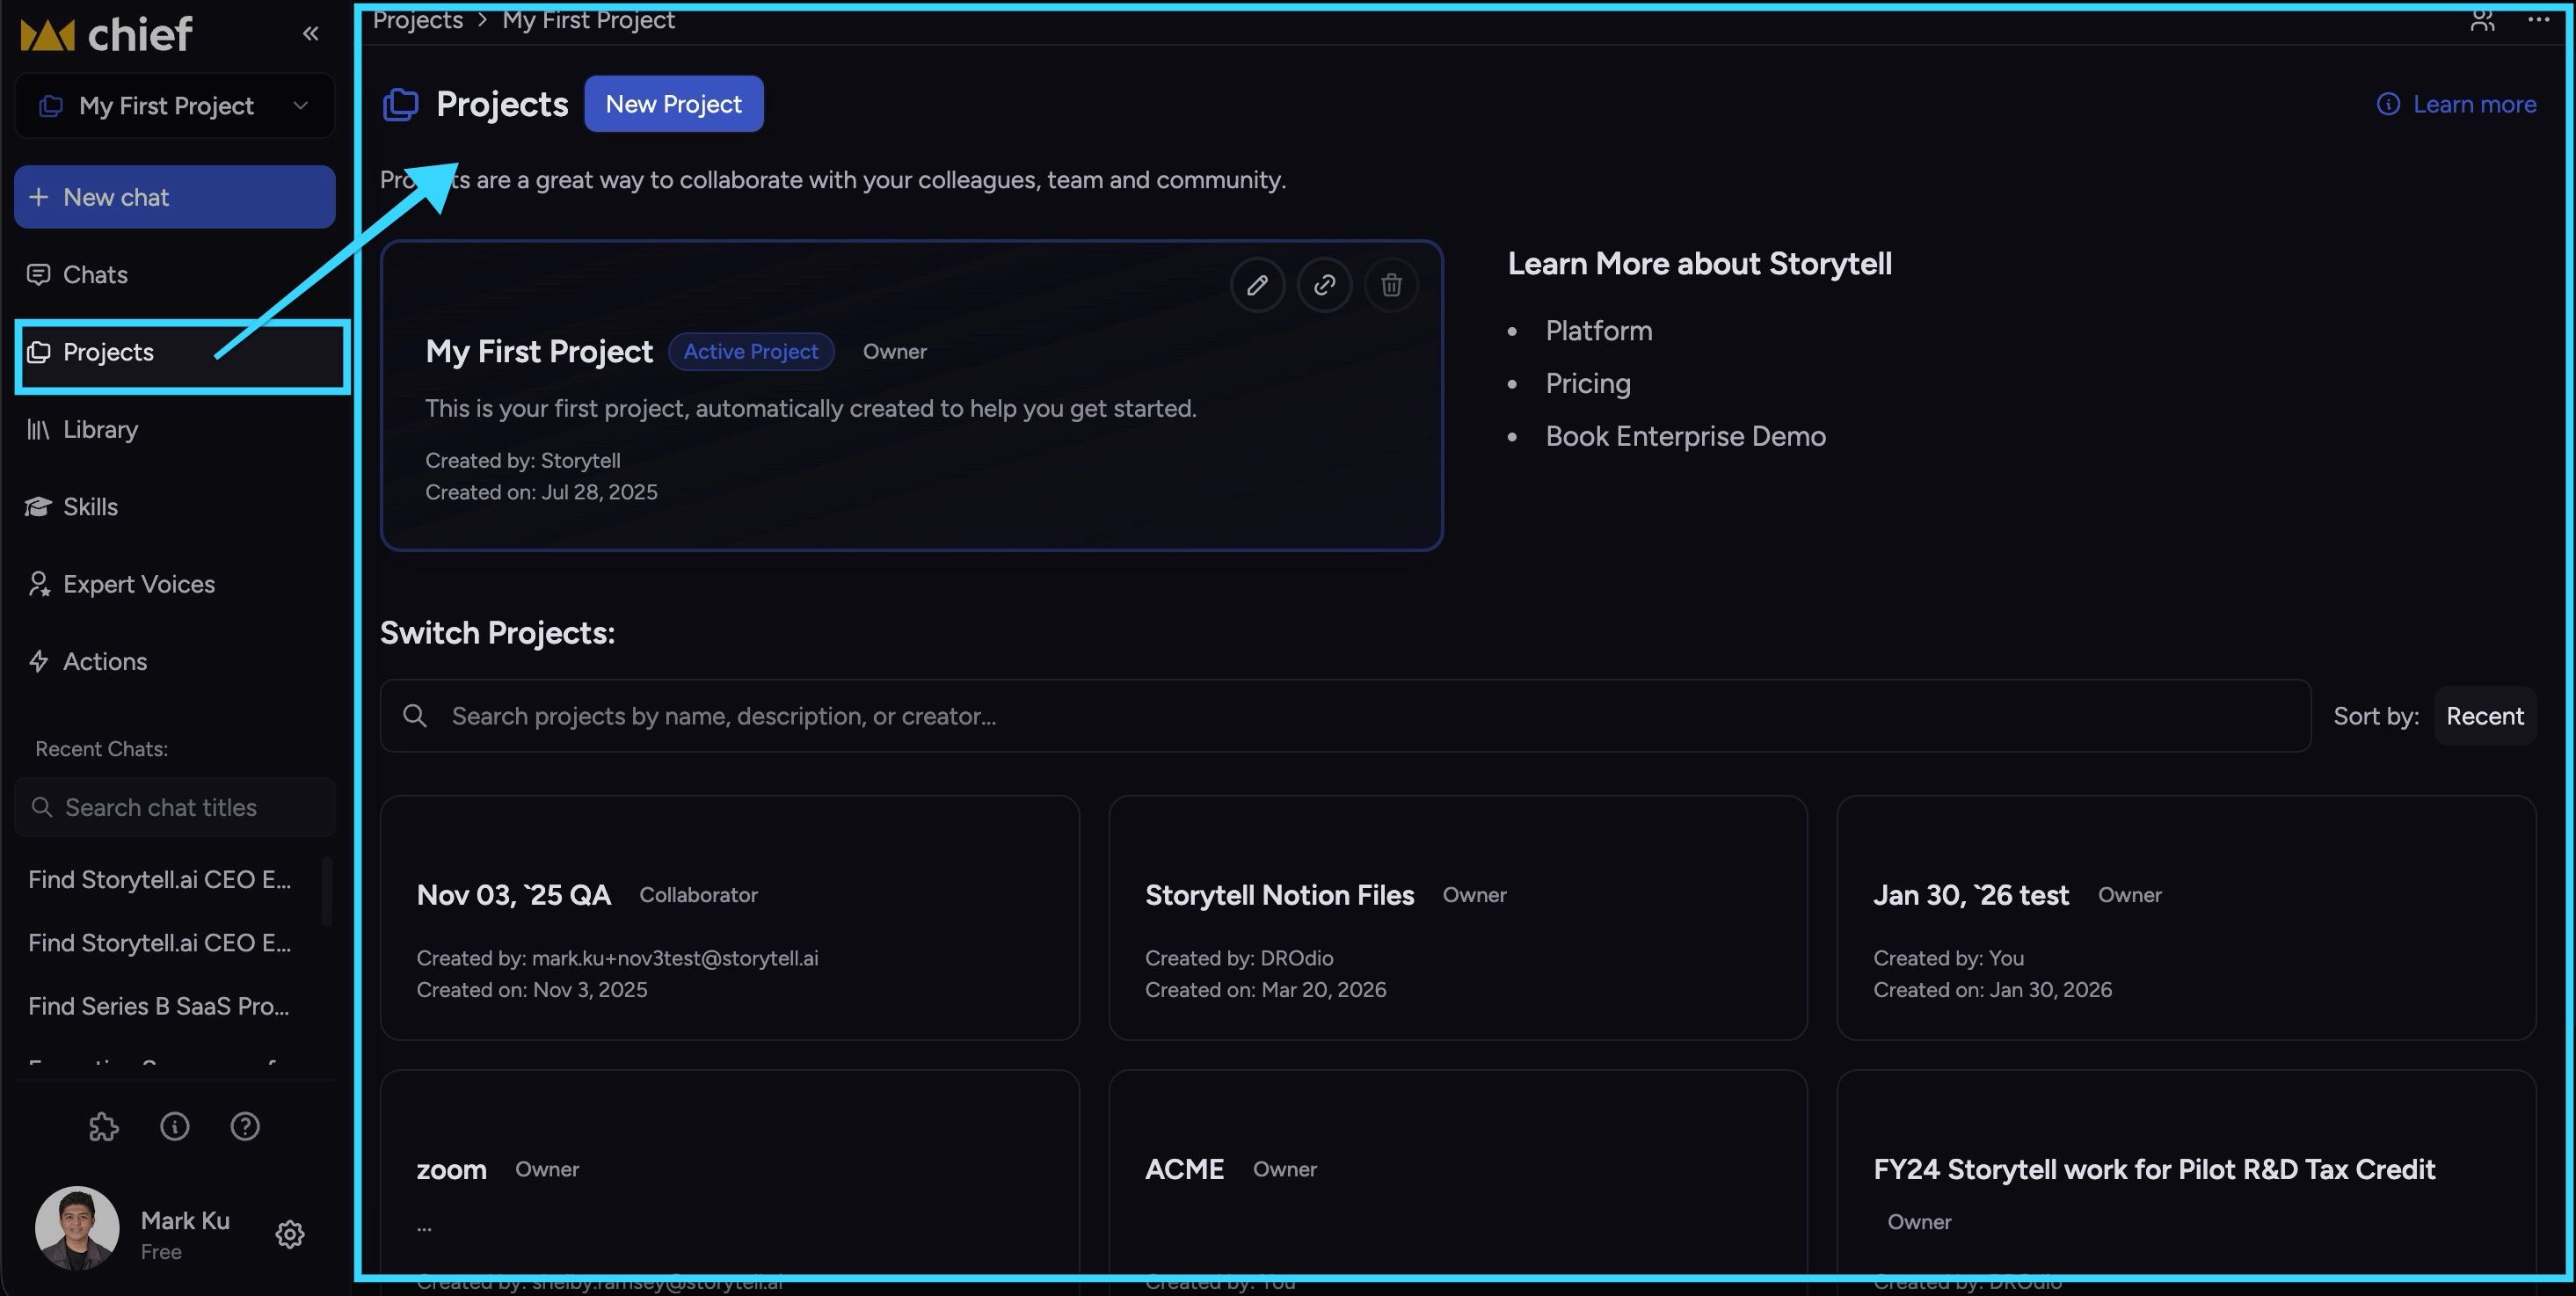The height and width of the screenshot is (1296, 2576).
Task: Open the integrations puzzle icon
Action: pos(104,1127)
